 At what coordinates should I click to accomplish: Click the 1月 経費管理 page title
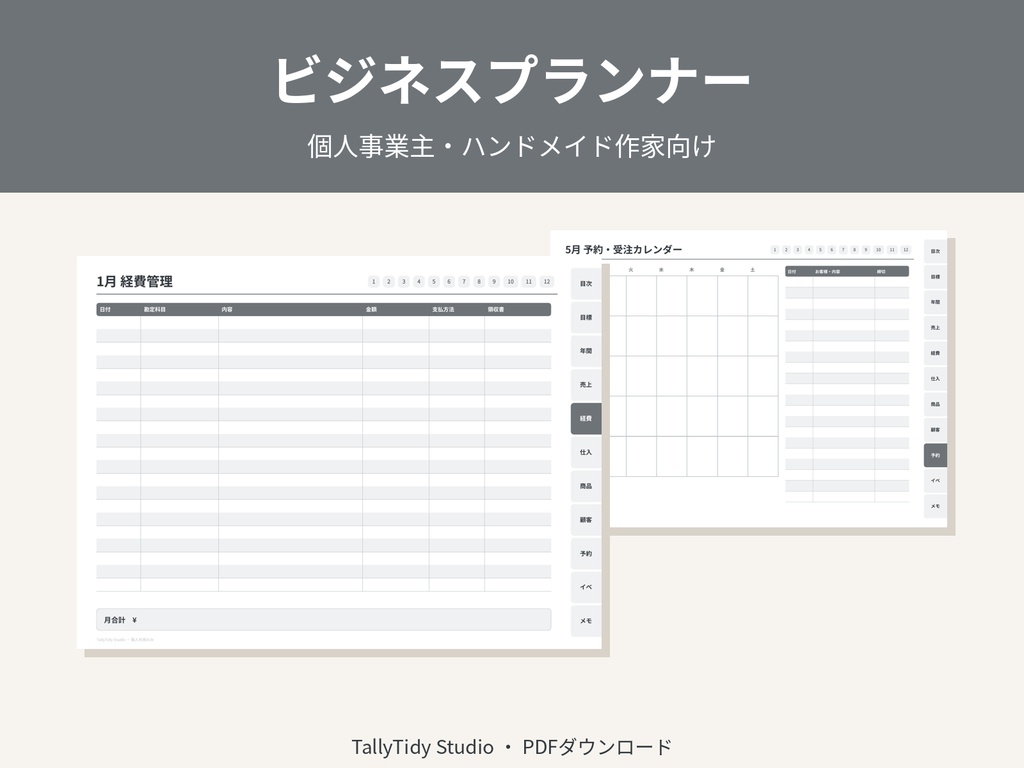[x=135, y=281]
